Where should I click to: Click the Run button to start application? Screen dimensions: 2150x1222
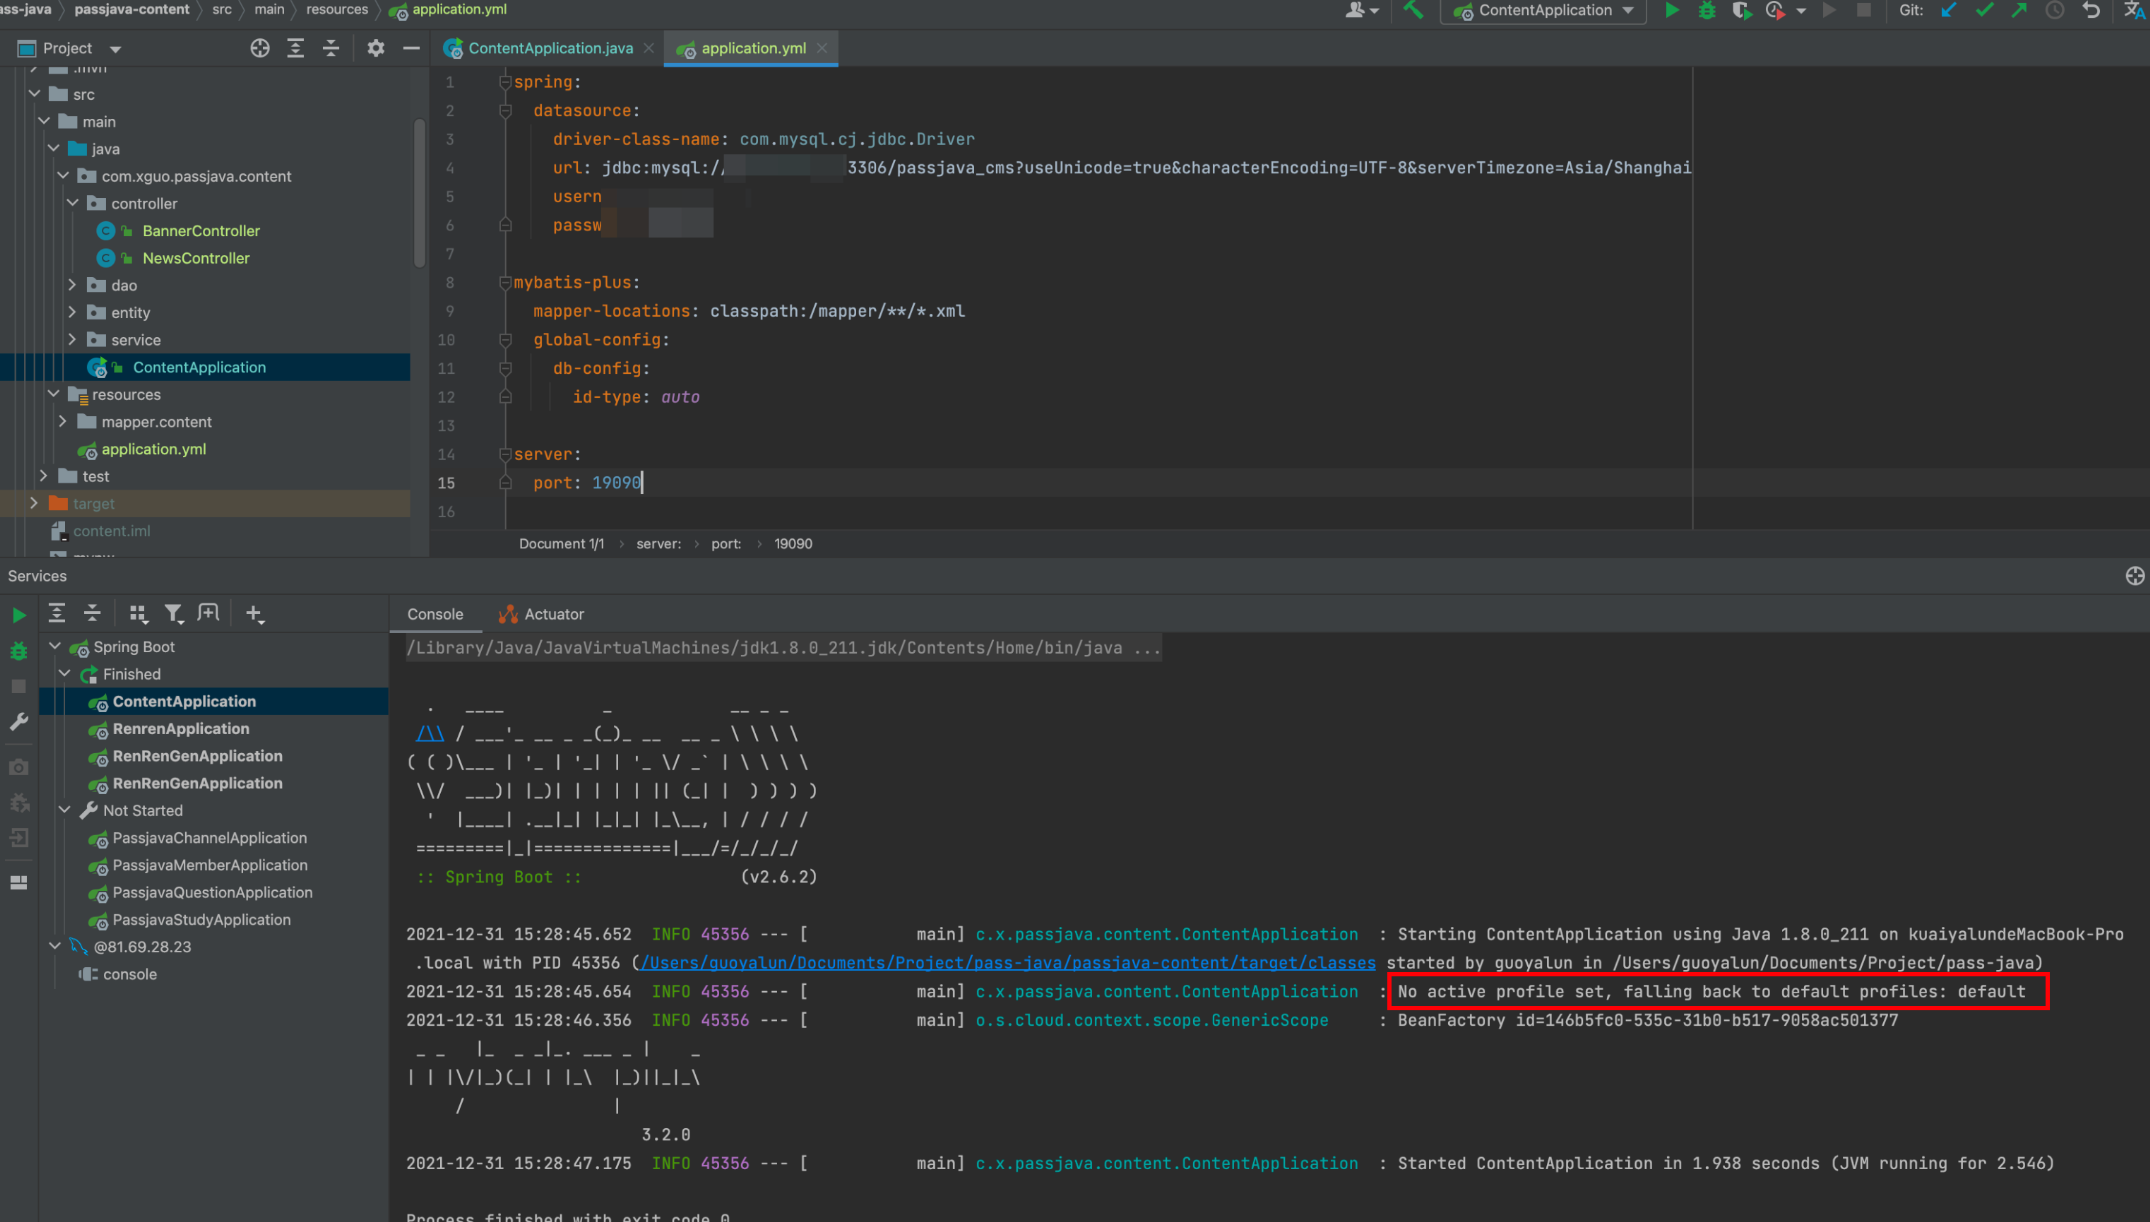(x=1670, y=12)
